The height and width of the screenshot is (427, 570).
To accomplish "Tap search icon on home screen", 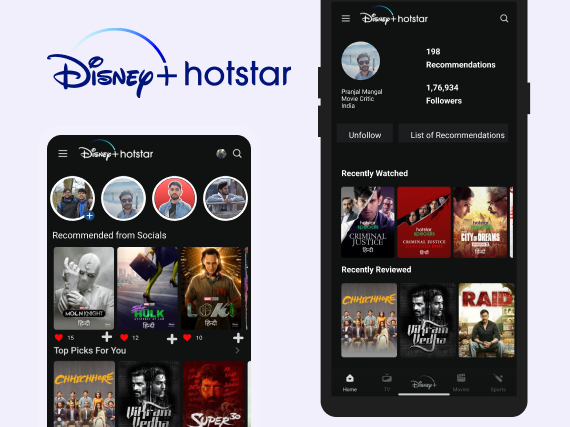I will click(237, 154).
